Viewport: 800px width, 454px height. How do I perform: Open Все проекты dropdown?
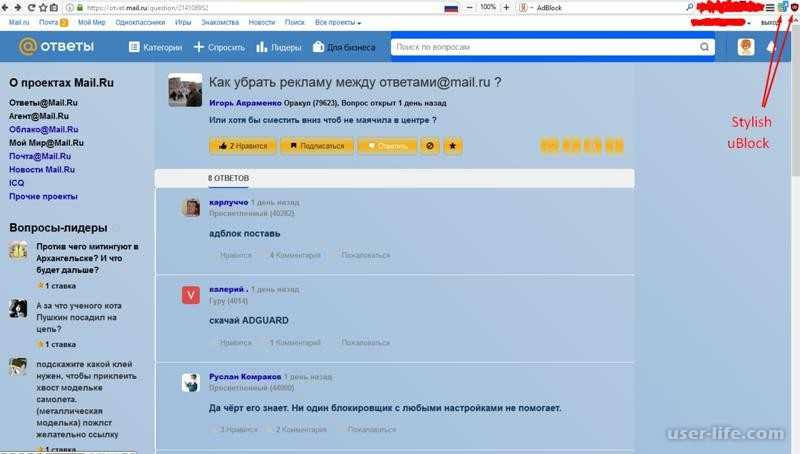pos(338,22)
